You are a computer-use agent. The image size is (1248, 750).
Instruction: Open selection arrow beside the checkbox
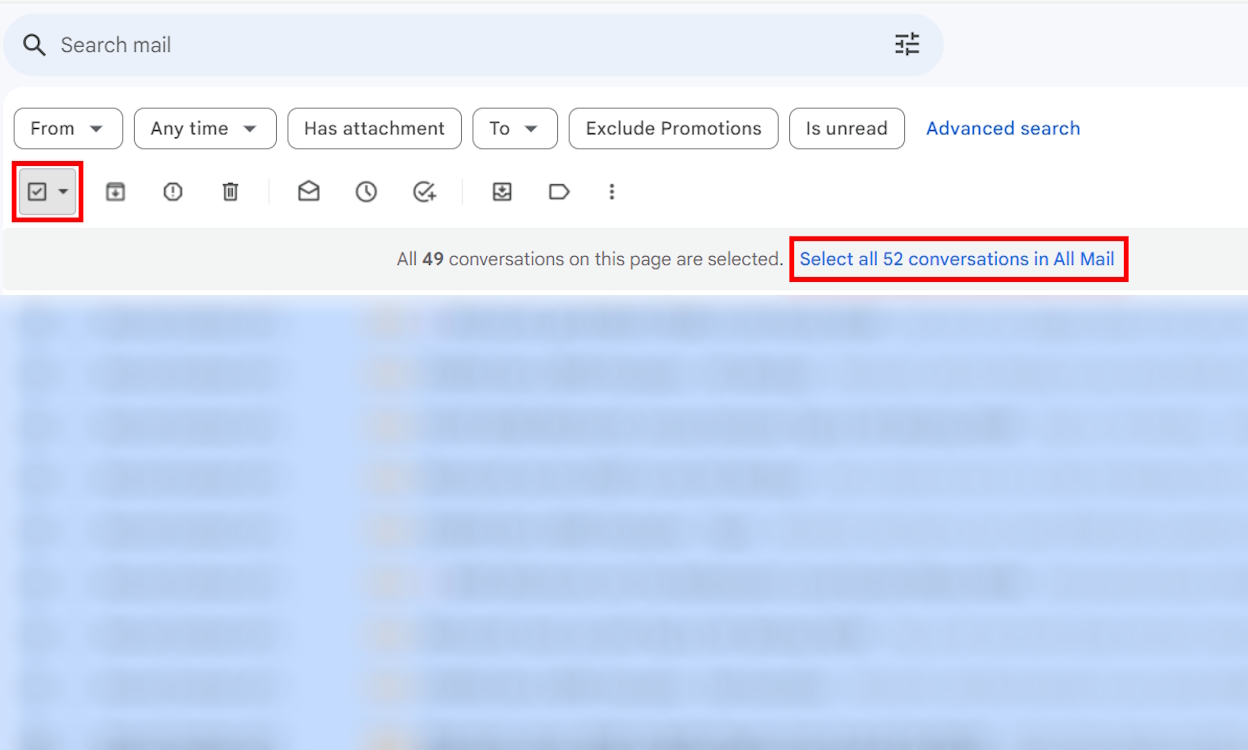pyautogui.click(x=64, y=192)
